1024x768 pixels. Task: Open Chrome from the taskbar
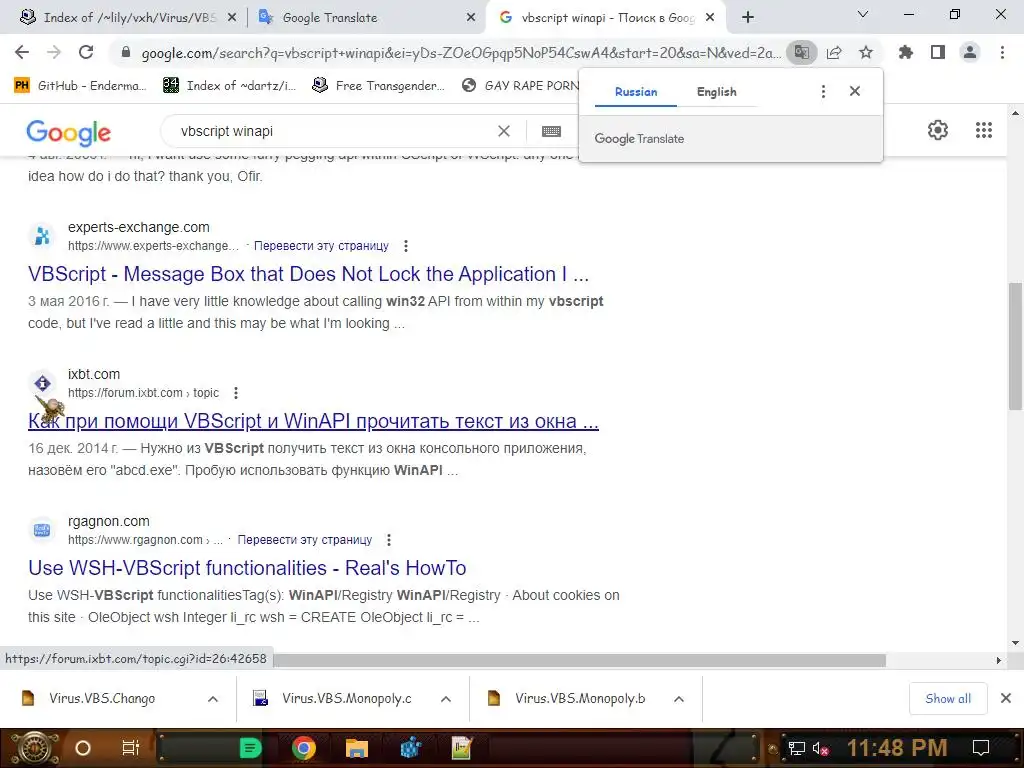point(304,748)
